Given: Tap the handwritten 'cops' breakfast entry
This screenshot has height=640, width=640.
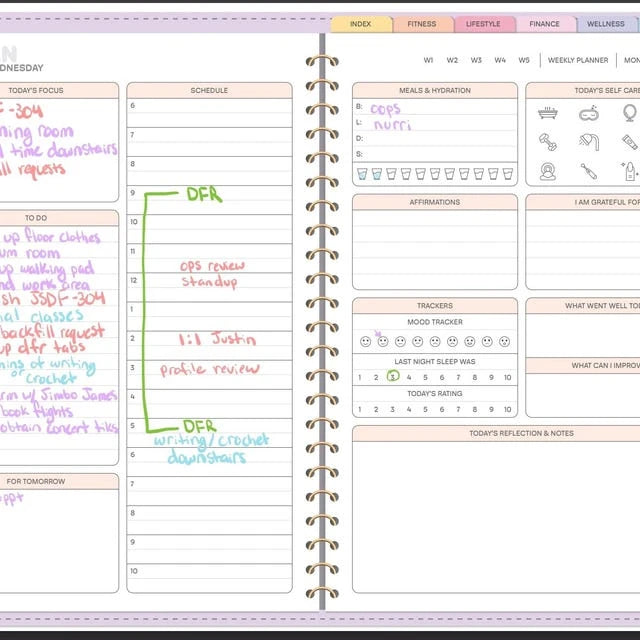Looking at the screenshot, I should click(385, 109).
